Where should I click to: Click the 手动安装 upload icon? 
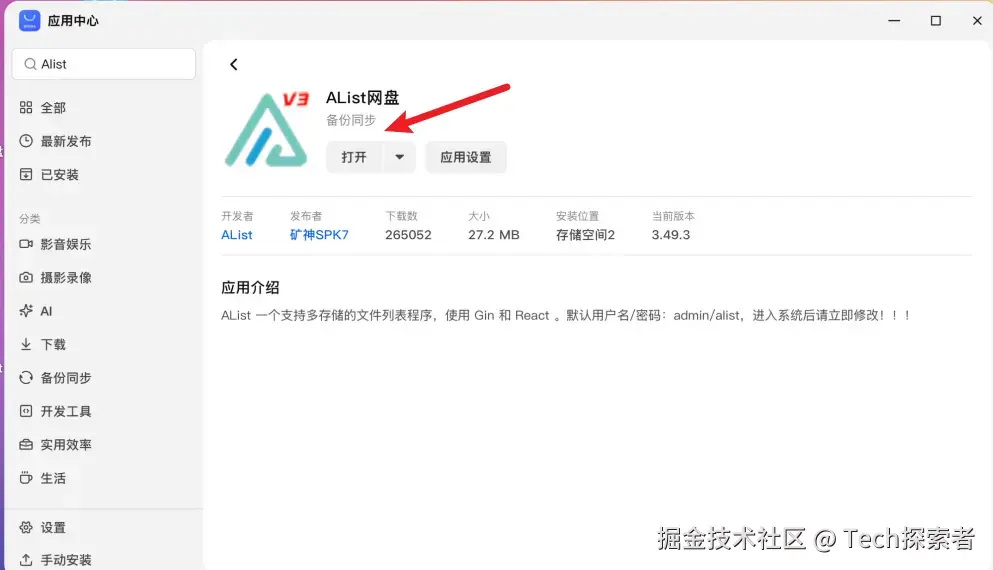point(26,560)
